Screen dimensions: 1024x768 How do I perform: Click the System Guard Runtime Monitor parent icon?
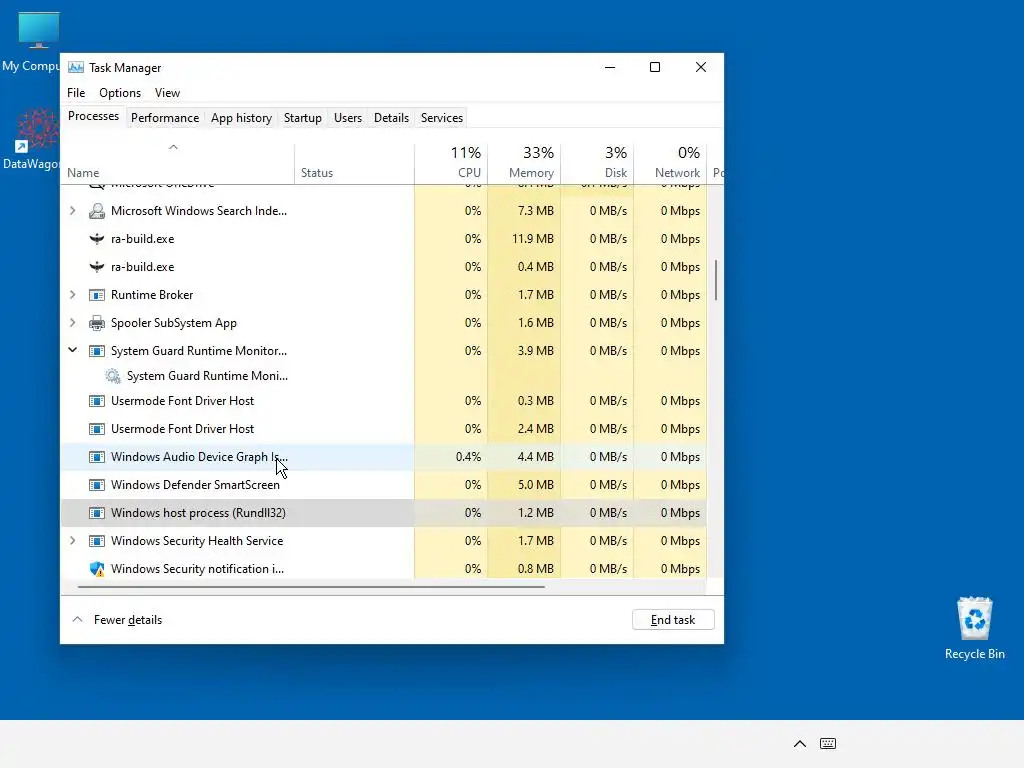pyautogui.click(x=97, y=351)
